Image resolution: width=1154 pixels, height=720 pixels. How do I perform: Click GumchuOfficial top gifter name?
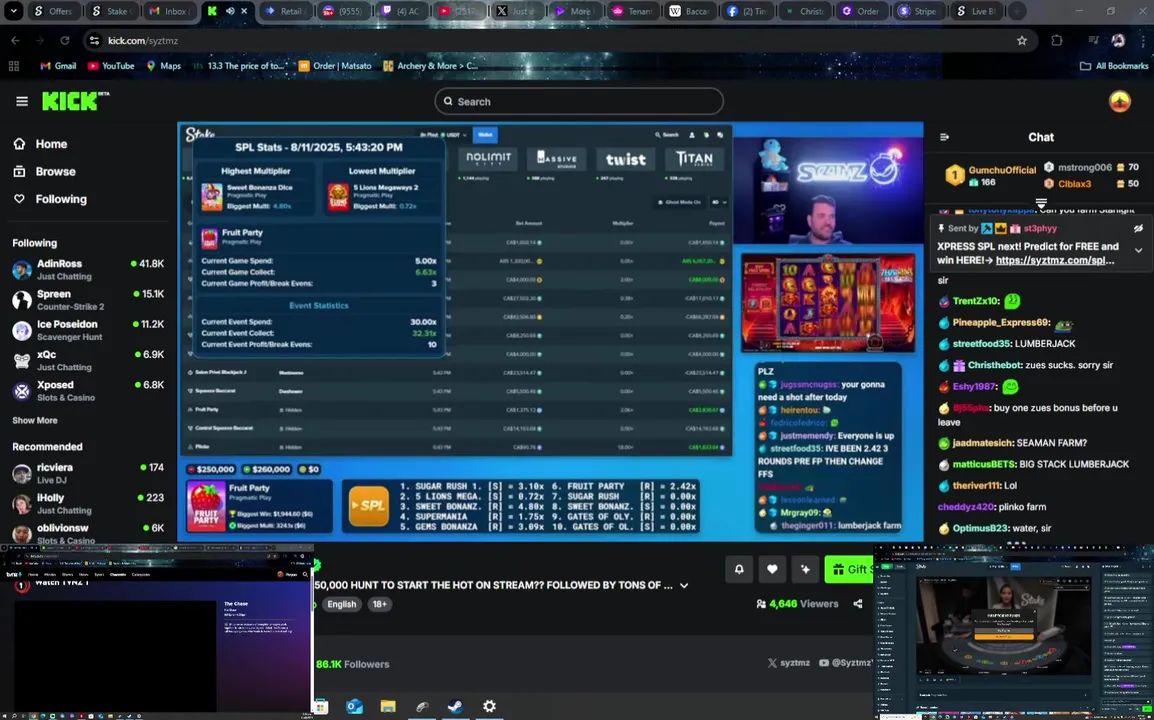[x=1002, y=170]
